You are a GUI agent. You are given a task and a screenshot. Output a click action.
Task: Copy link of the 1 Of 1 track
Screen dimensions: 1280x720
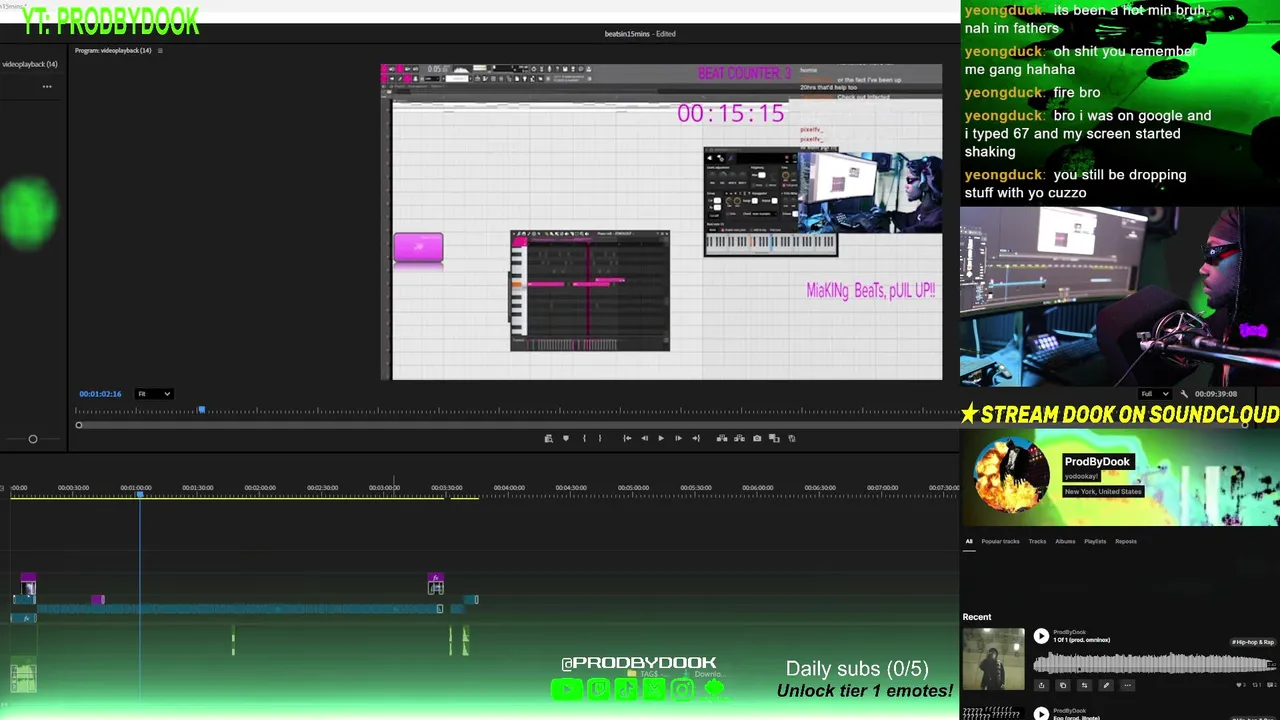[x=1063, y=685]
